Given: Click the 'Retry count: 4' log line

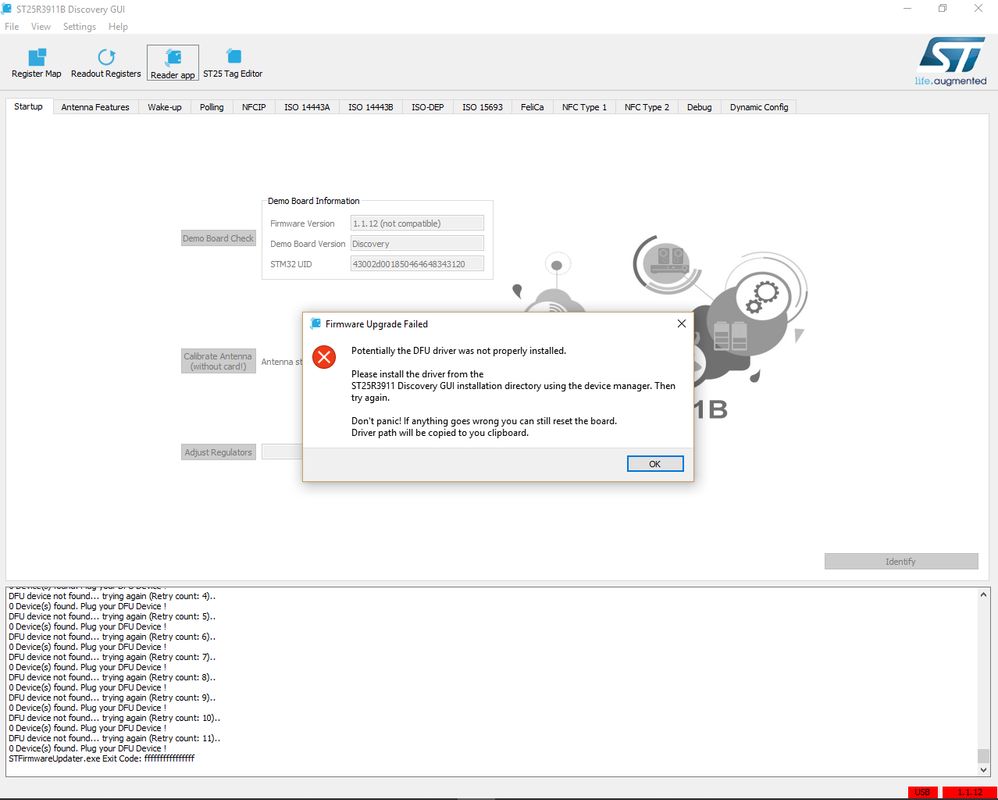Looking at the screenshot, I should coord(112,596).
